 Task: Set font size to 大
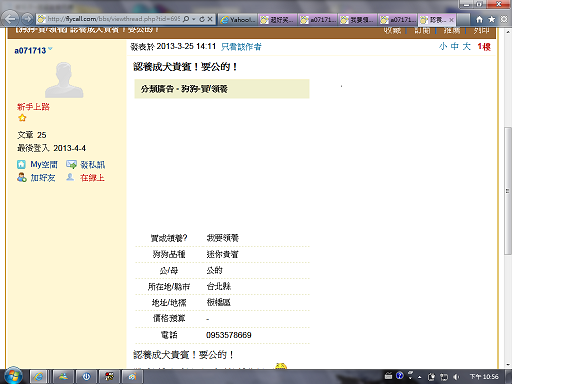tap(467, 46)
